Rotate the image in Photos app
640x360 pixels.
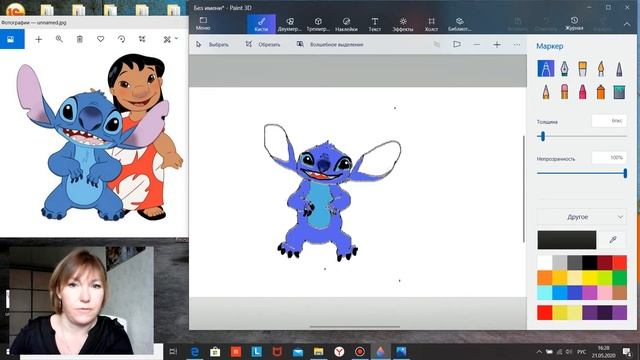(x=121, y=39)
